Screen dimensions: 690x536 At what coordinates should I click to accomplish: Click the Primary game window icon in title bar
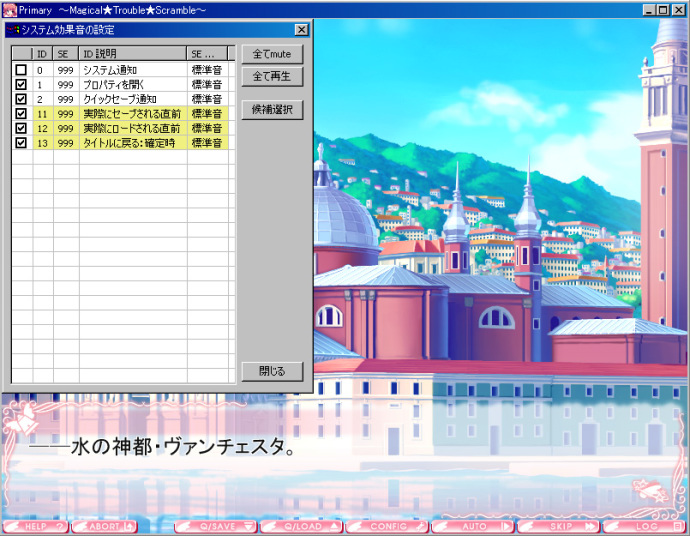click(x=9, y=10)
